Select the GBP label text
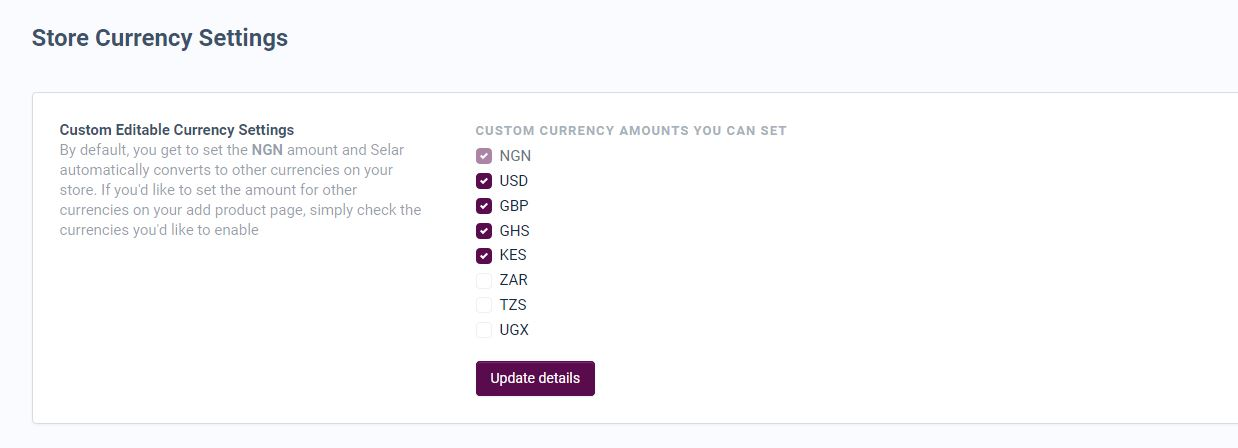 tap(514, 206)
